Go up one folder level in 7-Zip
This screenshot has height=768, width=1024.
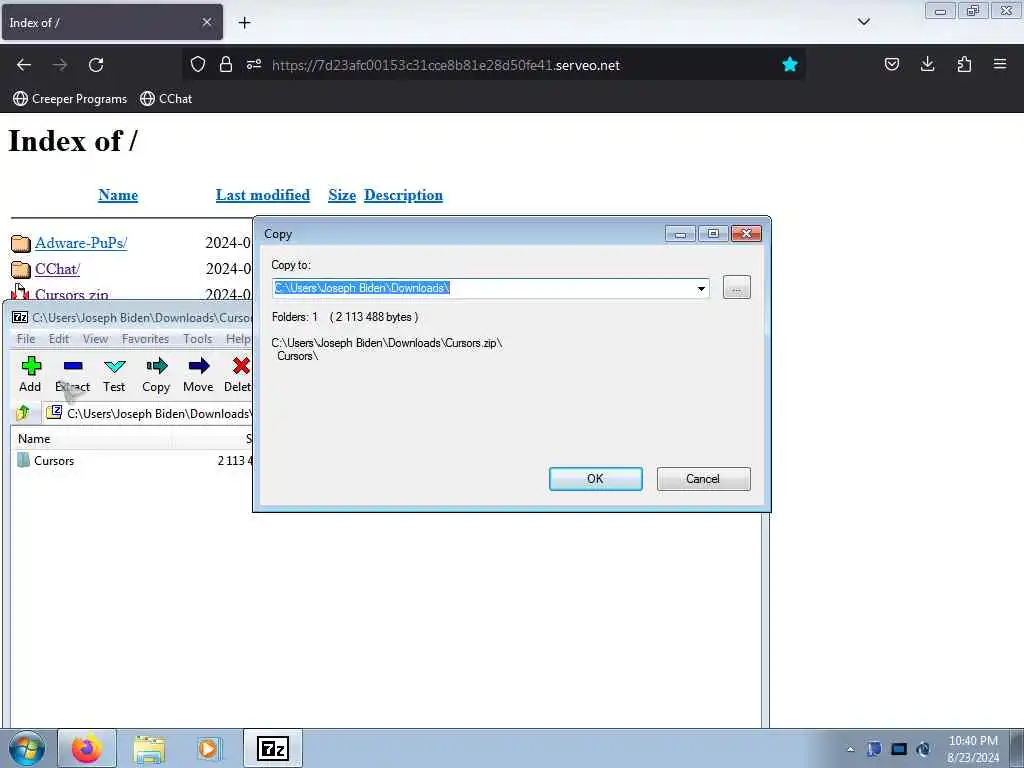tap(24, 413)
